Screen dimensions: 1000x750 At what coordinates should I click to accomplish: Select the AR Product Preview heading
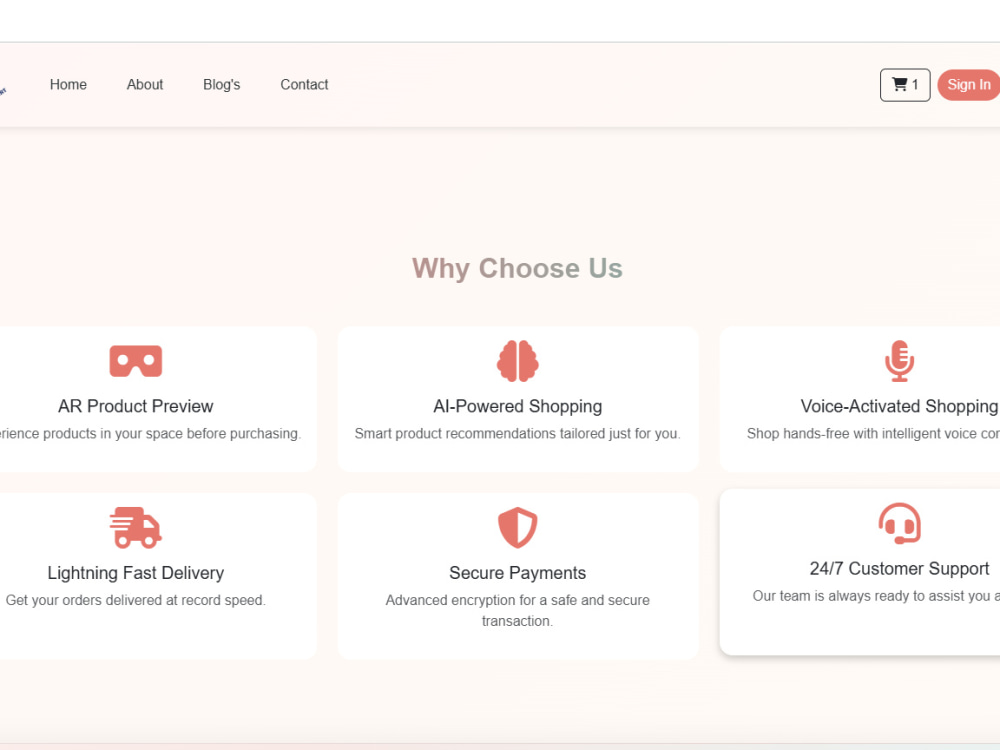136,406
